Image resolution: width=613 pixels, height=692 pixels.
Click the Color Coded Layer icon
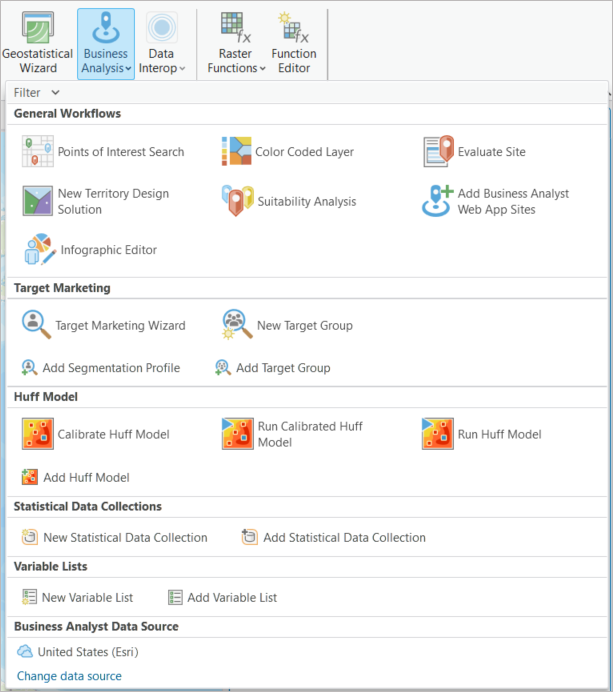236,151
